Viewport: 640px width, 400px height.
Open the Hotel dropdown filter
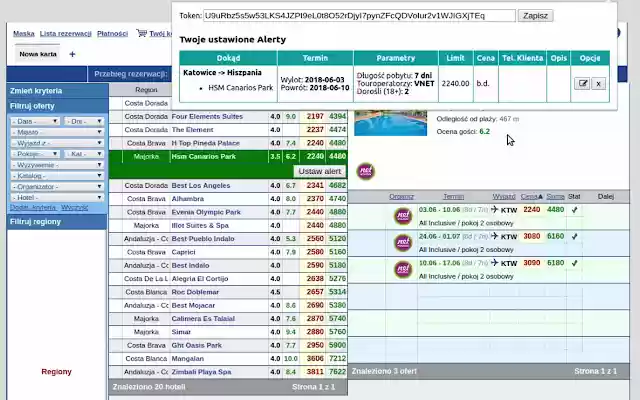(57, 198)
